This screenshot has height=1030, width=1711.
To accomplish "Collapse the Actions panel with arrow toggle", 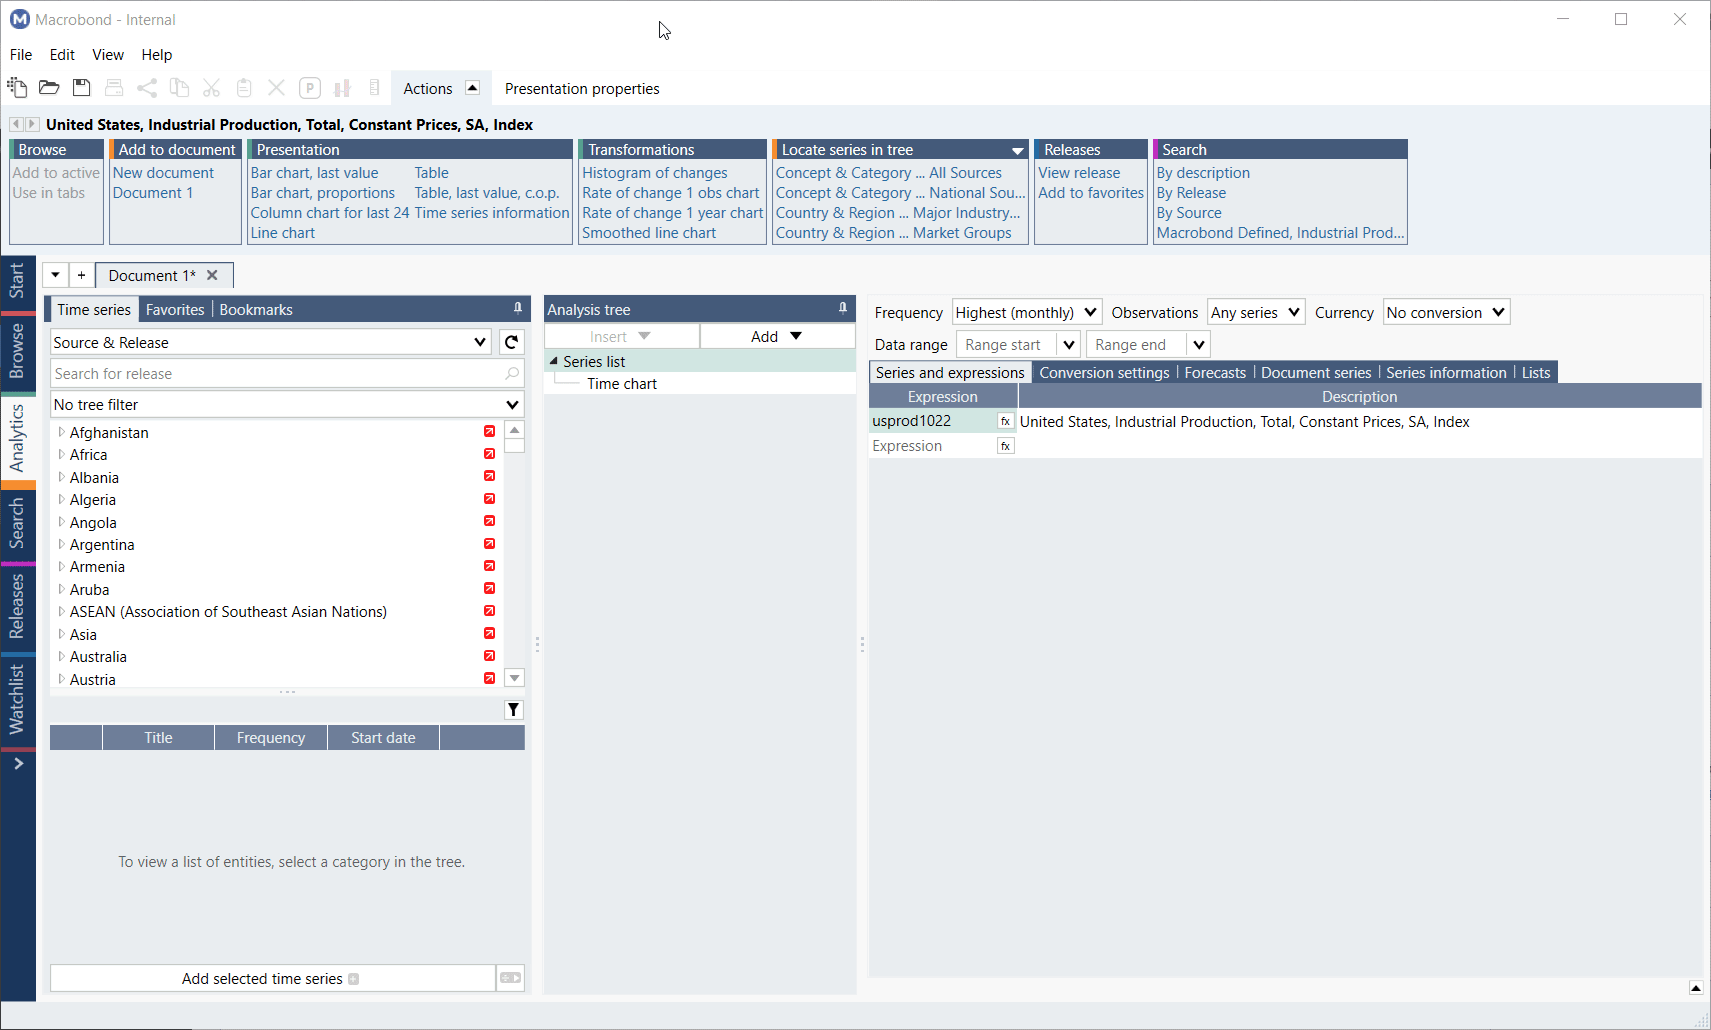I will [473, 88].
